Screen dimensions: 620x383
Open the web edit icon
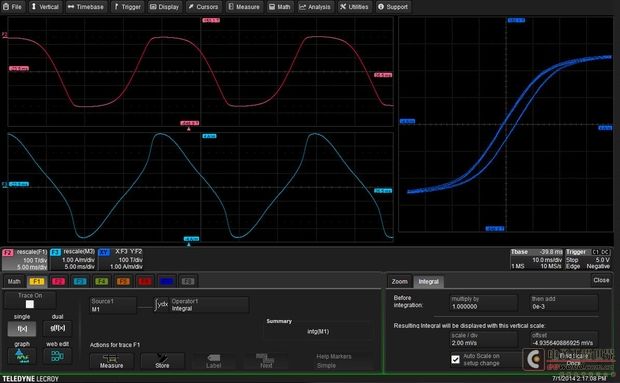57,356
